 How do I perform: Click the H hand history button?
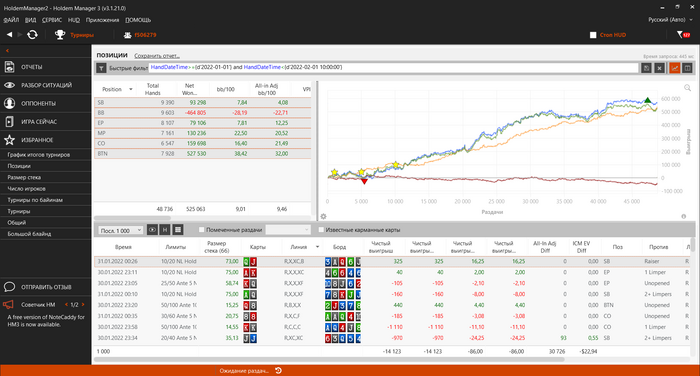165,230
